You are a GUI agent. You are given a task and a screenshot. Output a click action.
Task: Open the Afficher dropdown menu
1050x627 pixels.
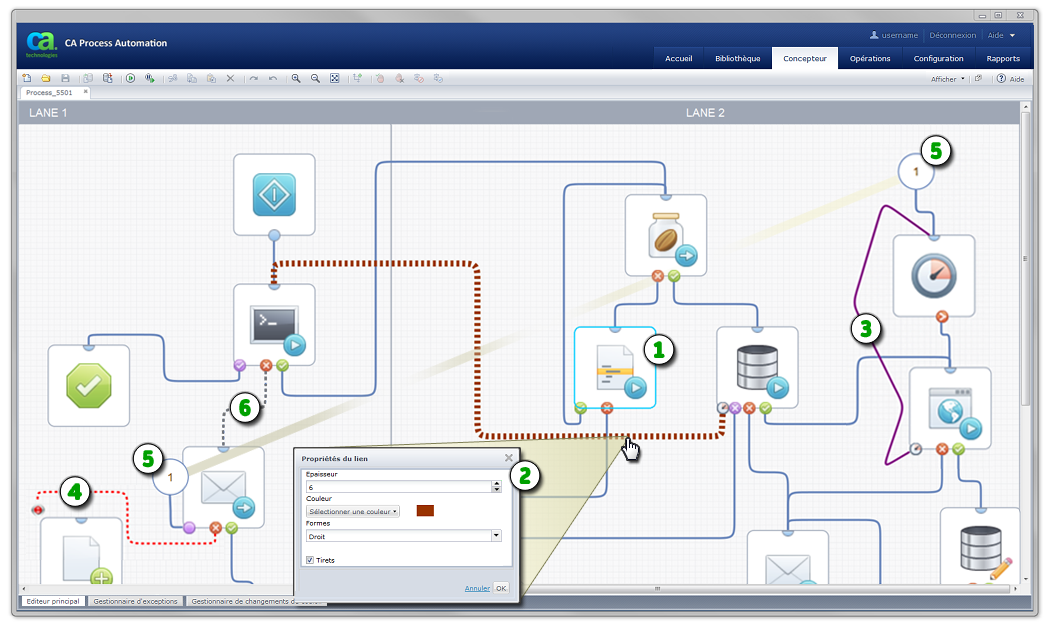point(948,79)
